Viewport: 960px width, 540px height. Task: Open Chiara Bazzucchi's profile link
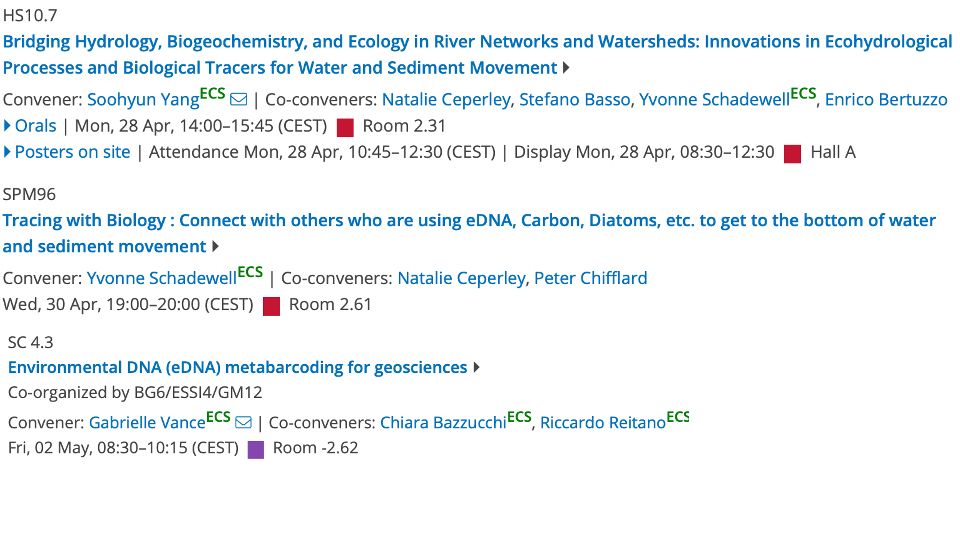(443, 422)
